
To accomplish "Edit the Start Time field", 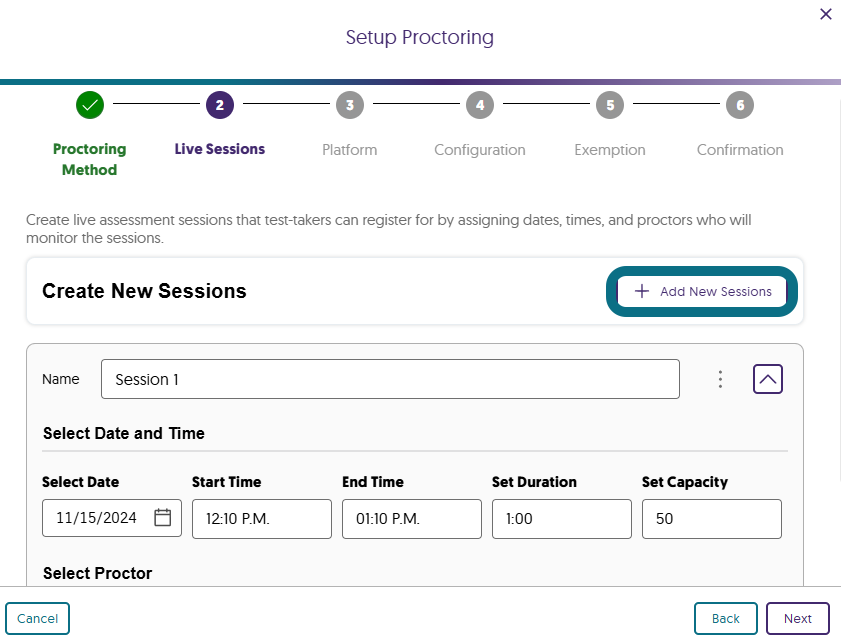I will point(261,518).
